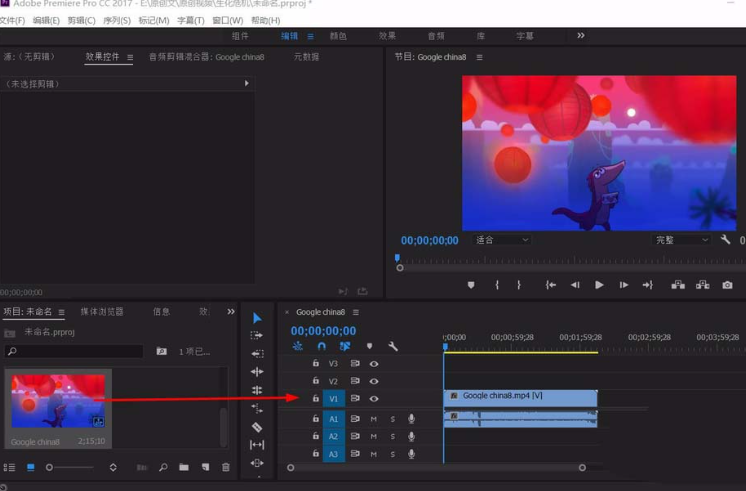746x491 pixels.
Task: Click the Google china8.mp4 video clip
Action: click(520, 397)
